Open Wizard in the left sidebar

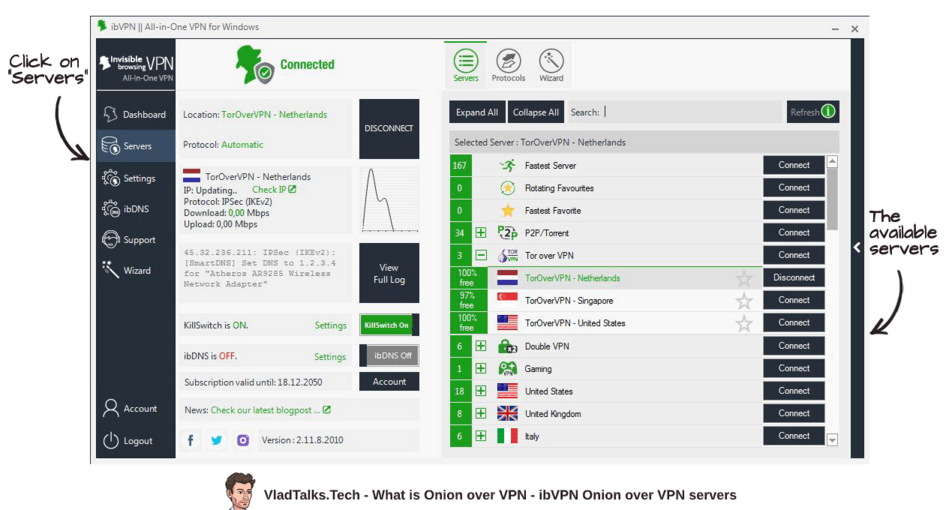[135, 270]
